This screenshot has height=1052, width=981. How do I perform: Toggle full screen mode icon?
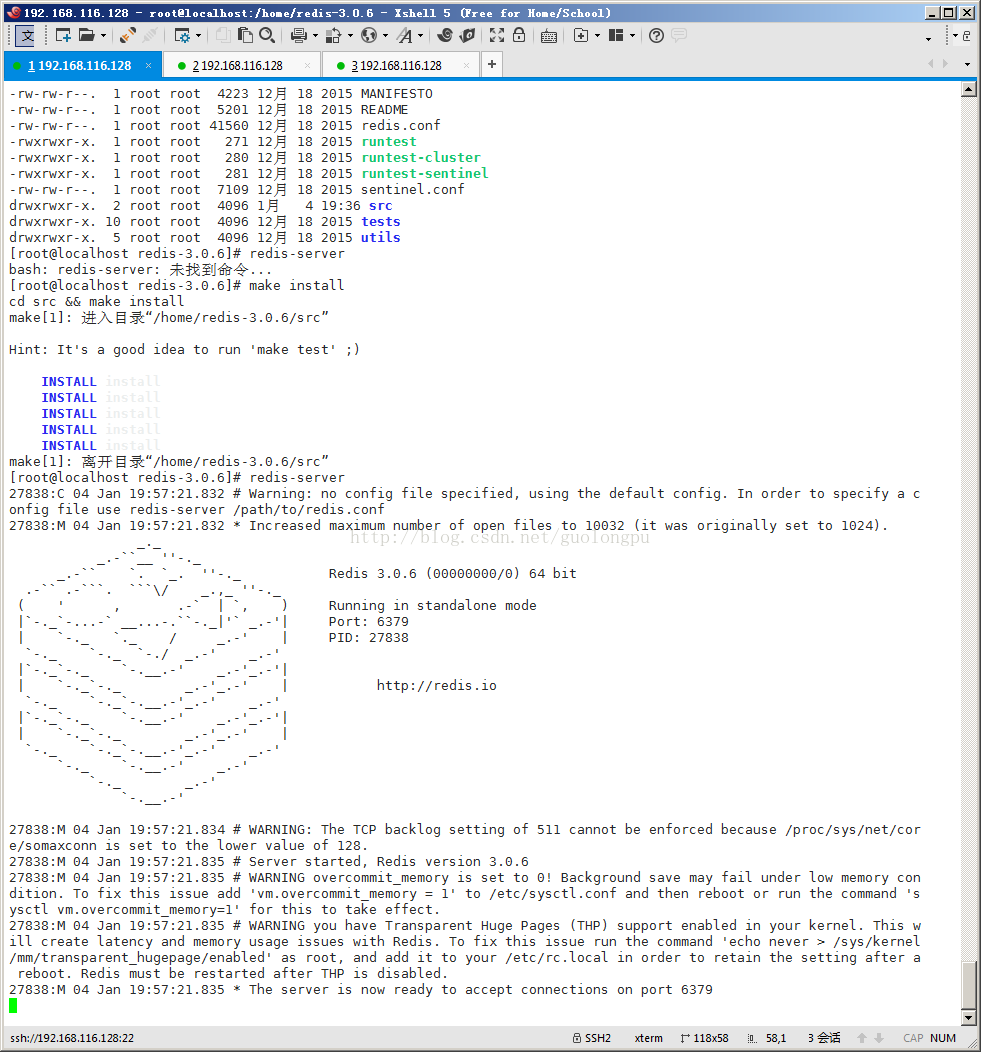point(497,36)
